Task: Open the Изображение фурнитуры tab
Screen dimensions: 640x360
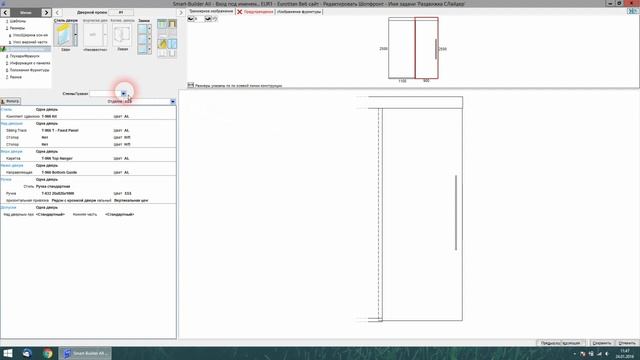Action: [299, 12]
